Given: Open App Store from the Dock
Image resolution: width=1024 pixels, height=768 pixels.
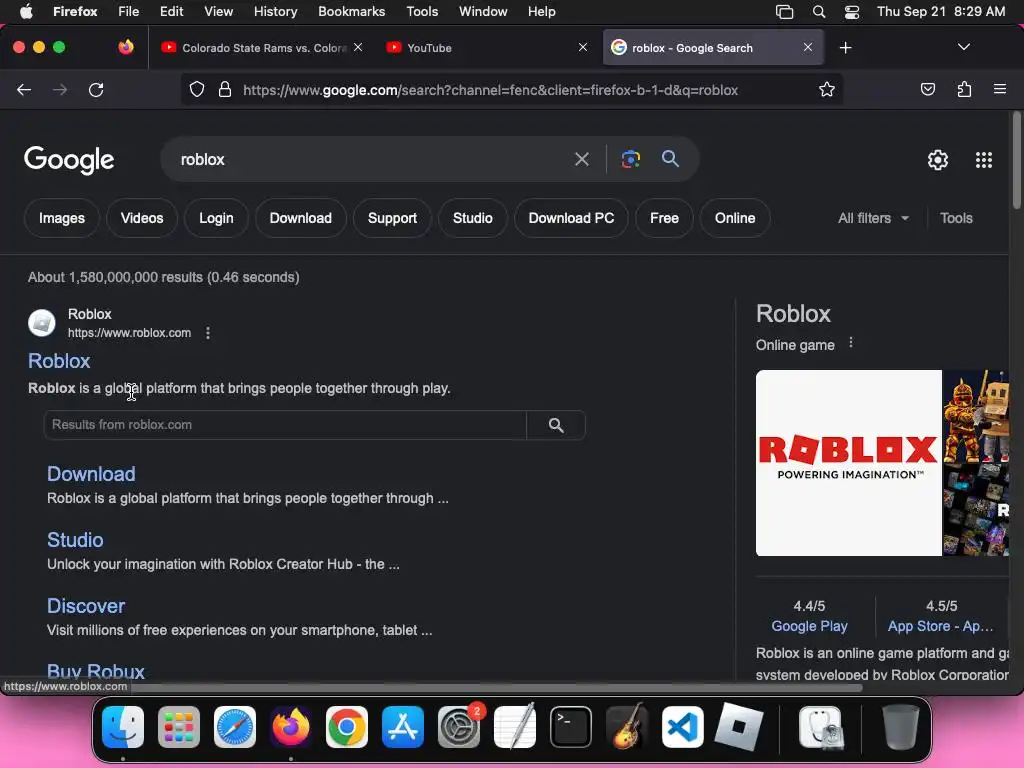Looking at the screenshot, I should coord(403,727).
